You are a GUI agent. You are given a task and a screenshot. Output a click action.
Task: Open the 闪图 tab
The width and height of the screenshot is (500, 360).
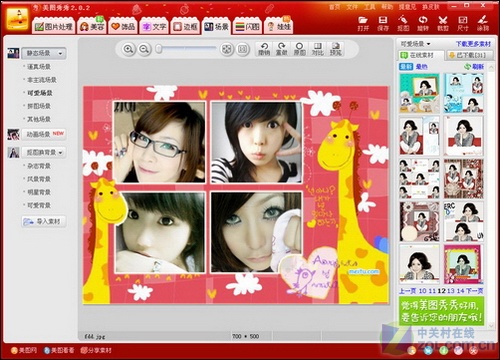point(247,27)
